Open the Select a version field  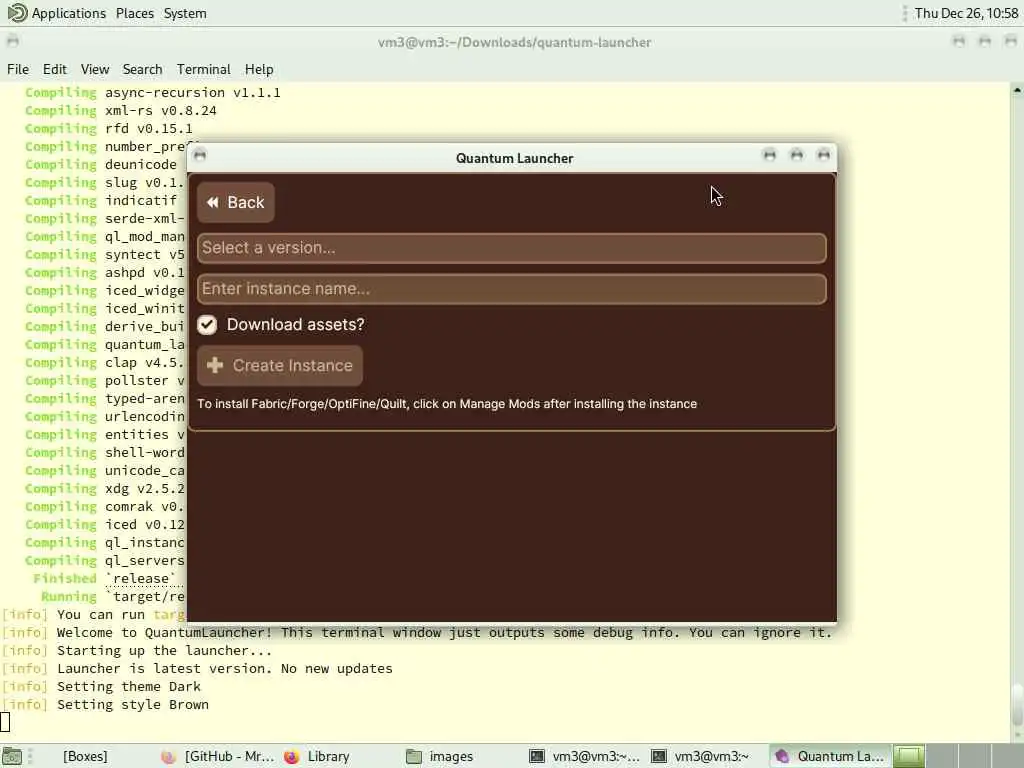[x=511, y=248]
